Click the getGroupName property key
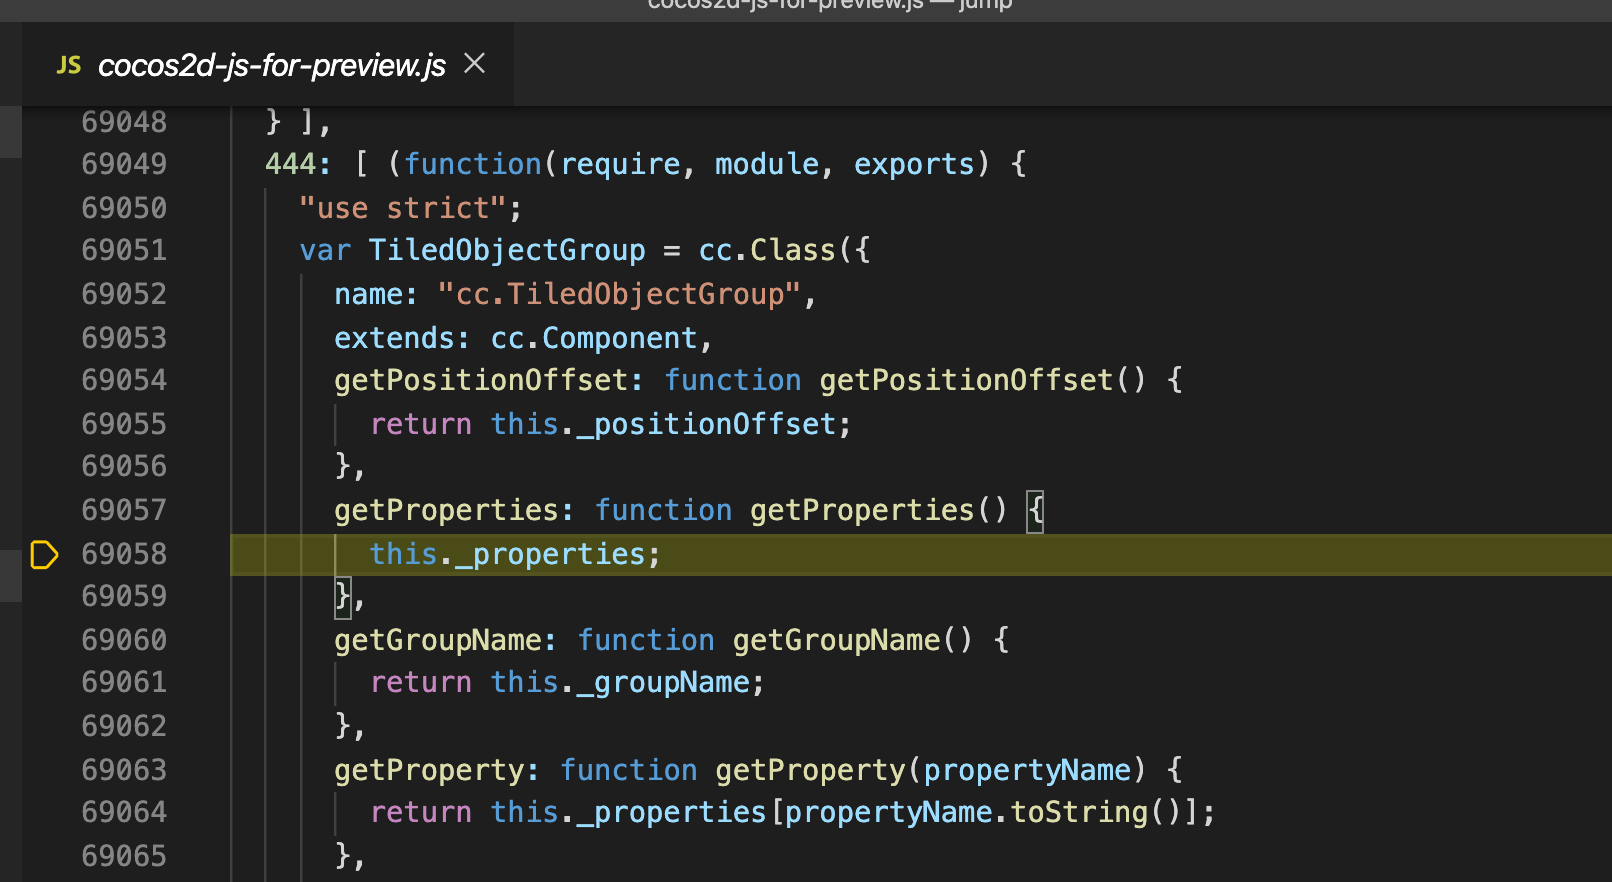The width and height of the screenshot is (1612, 882). [x=437, y=640]
